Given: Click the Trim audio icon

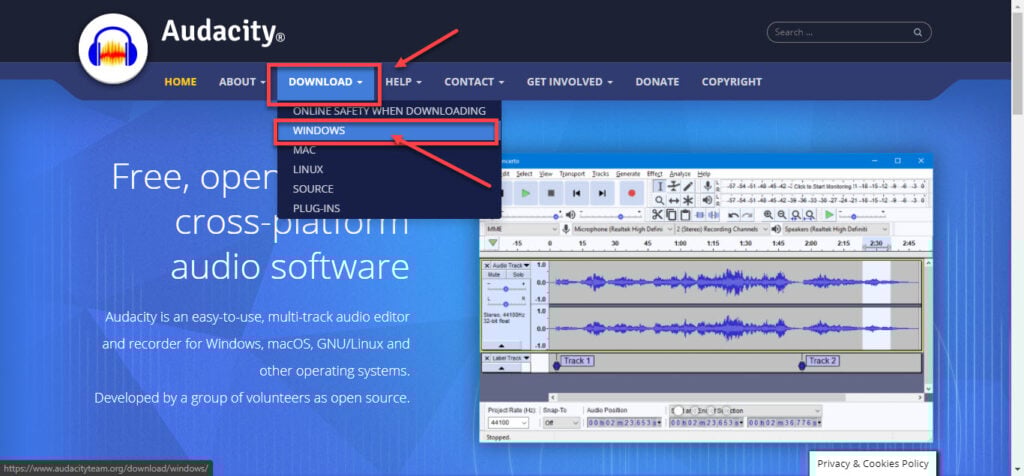Looking at the screenshot, I should pyautogui.click(x=700, y=215).
